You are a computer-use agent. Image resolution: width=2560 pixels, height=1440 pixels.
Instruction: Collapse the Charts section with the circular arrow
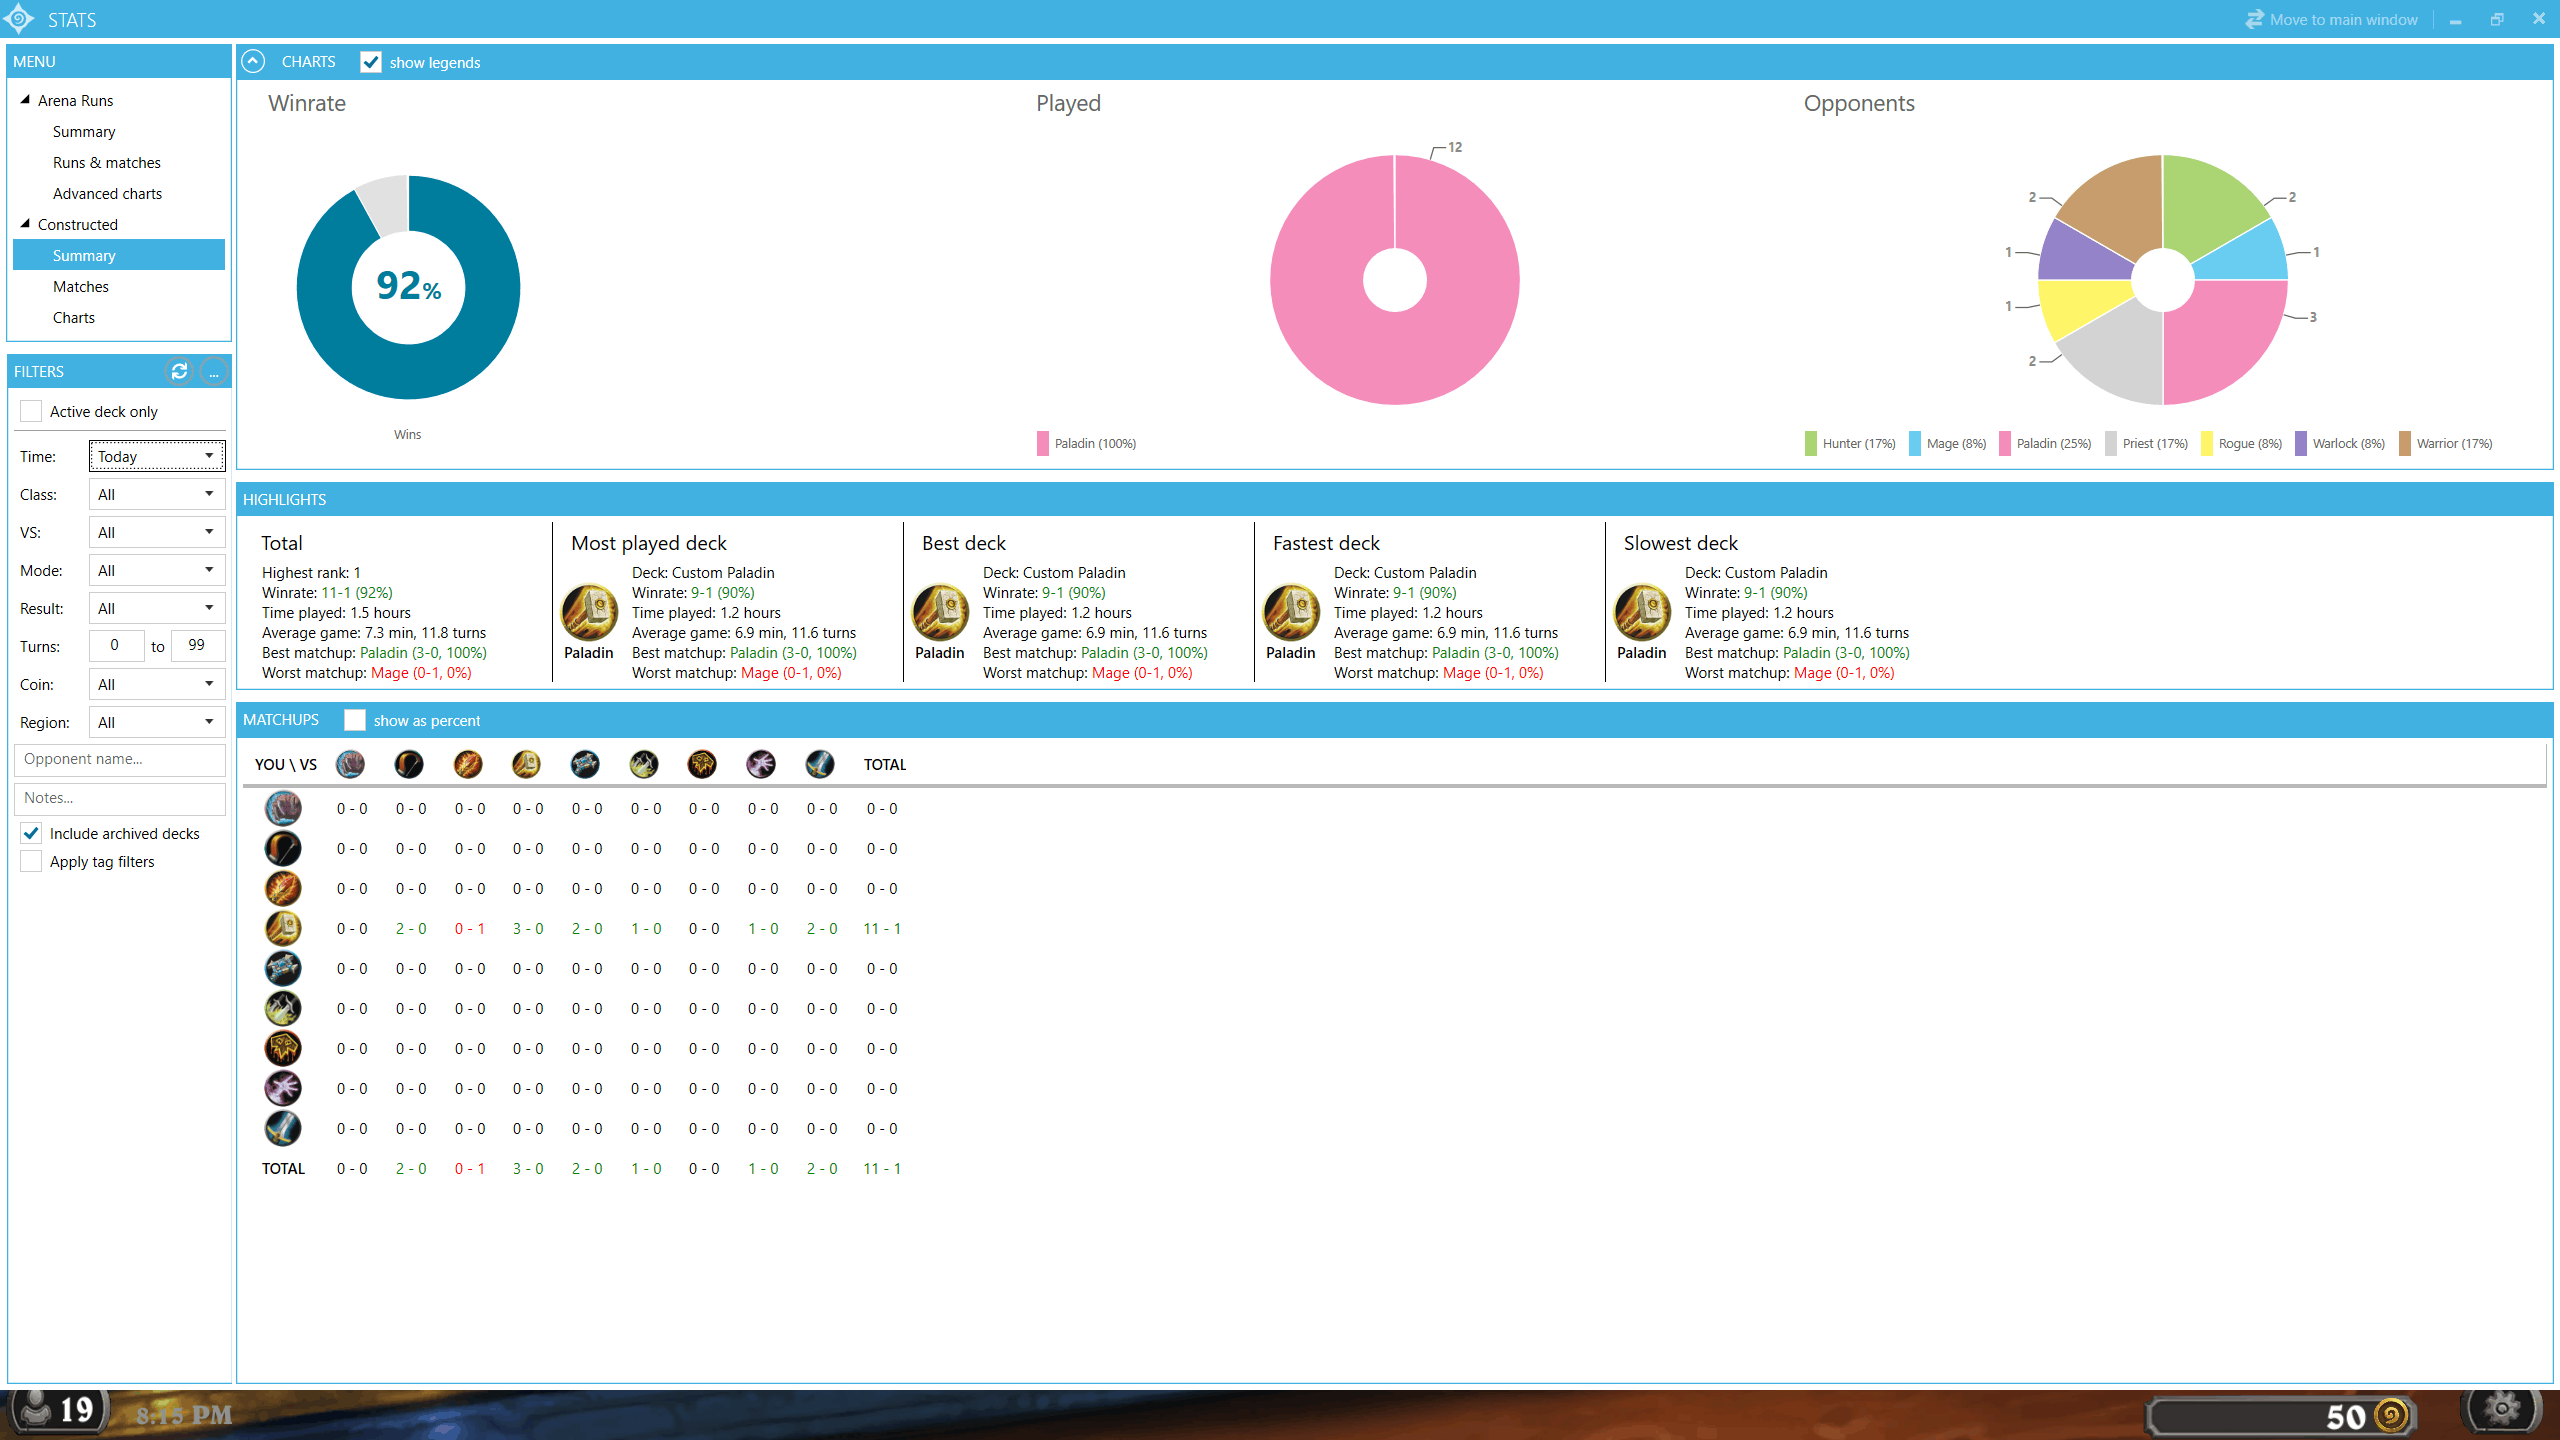coord(253,61)
